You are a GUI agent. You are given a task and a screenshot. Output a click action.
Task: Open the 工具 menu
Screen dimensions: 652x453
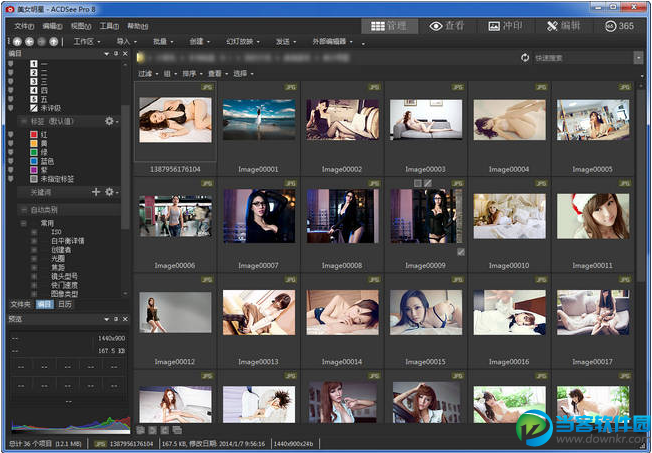tap(108, 25)
